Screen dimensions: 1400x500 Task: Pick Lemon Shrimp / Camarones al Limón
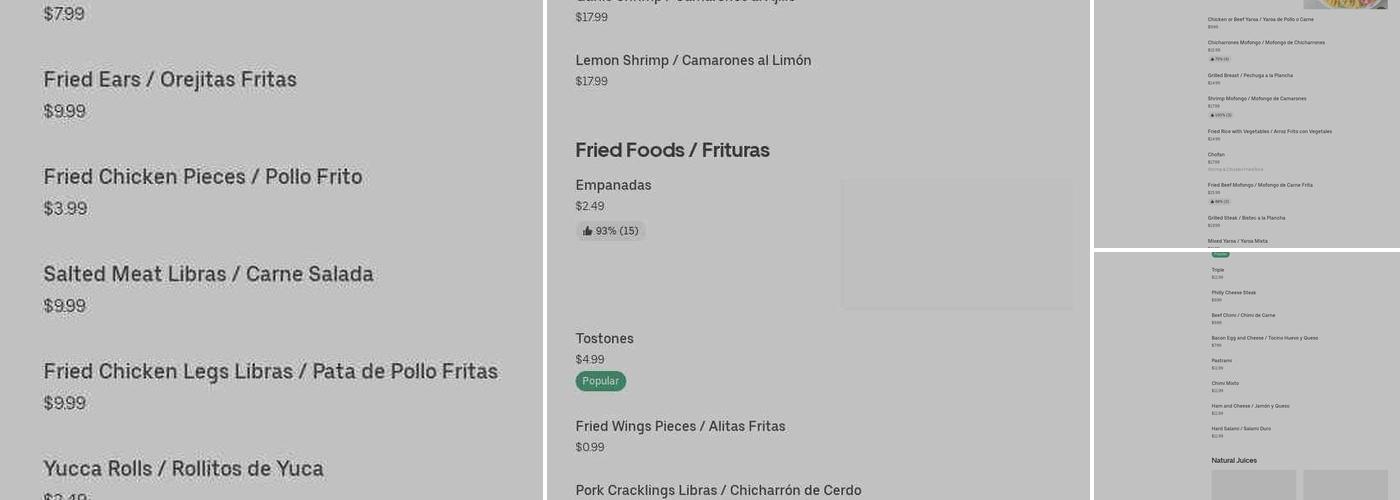693,61
